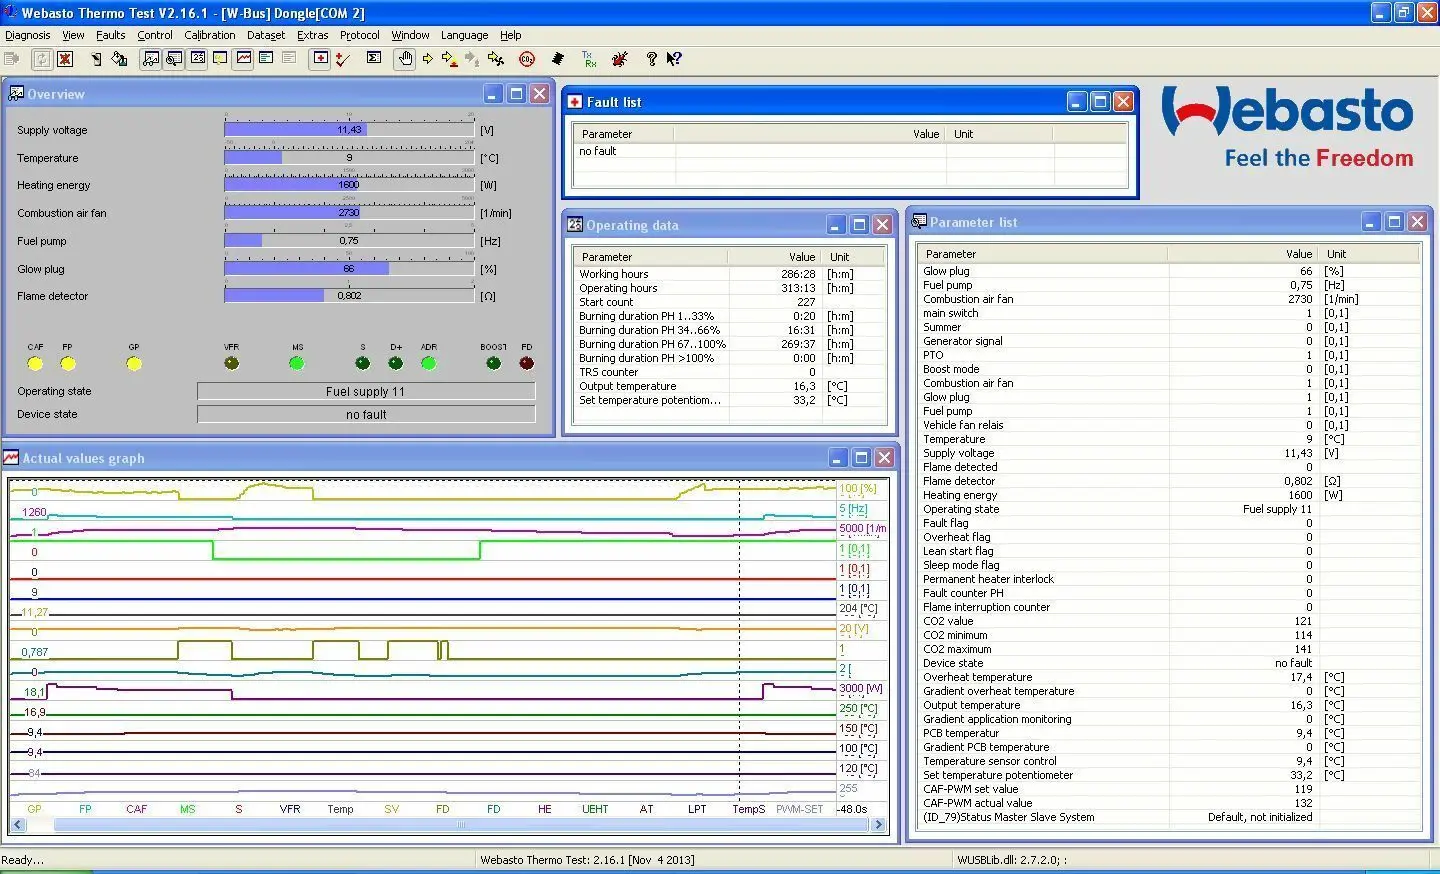Select the Protocol menu item
This screenshot has width=1440, height=874.
click(359, 35)
